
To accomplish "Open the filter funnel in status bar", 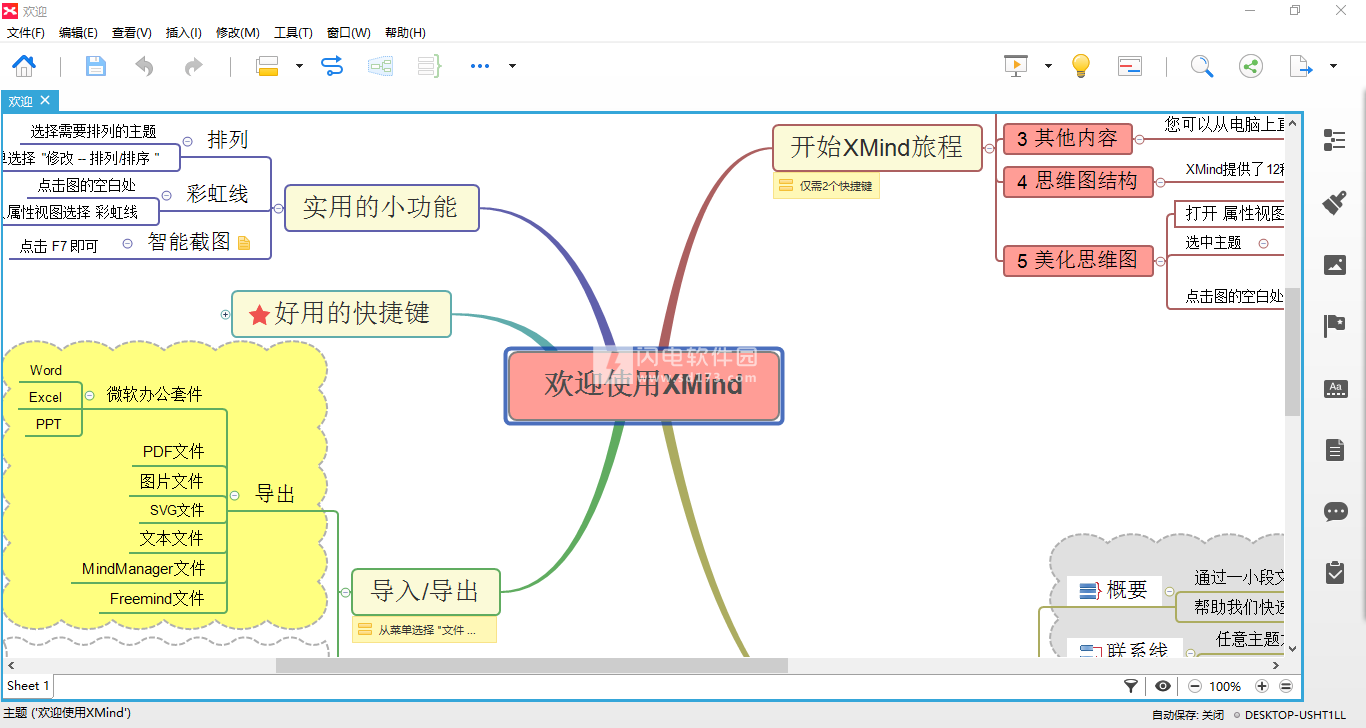I will (x=1131, y=686).
